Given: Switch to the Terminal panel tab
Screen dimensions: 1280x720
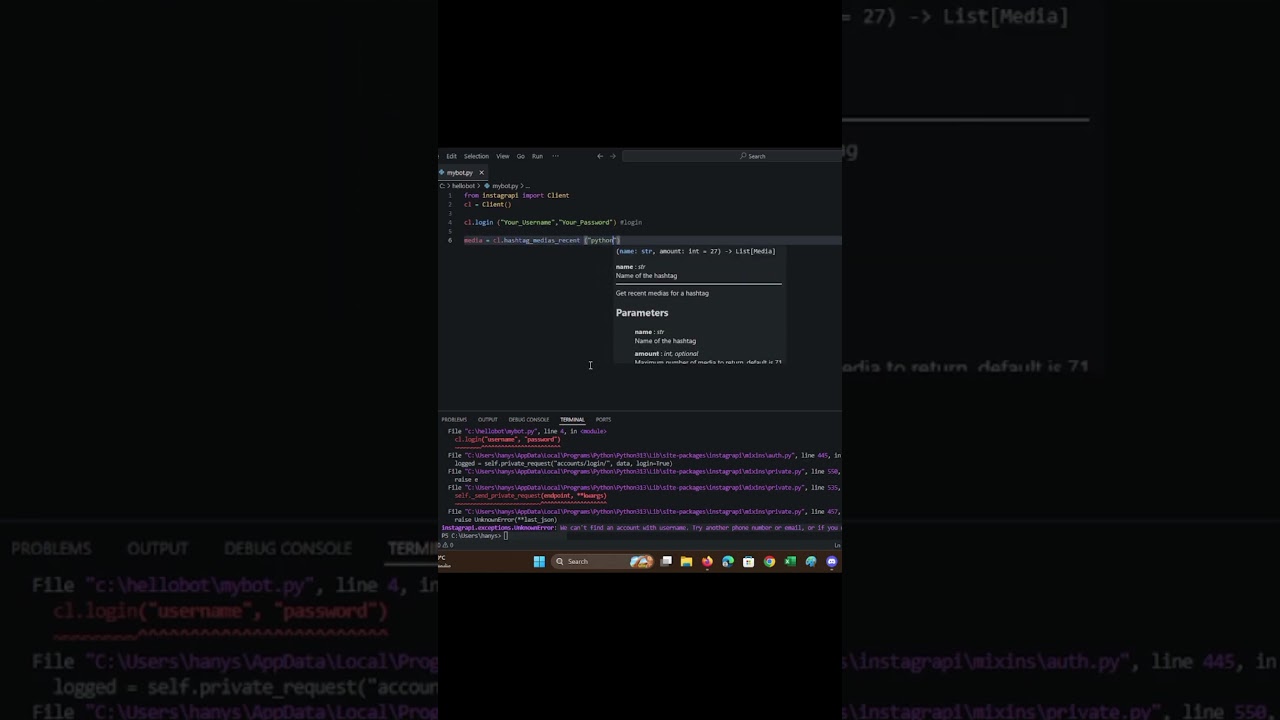Looking at the screenshot, I should [572, 419].
